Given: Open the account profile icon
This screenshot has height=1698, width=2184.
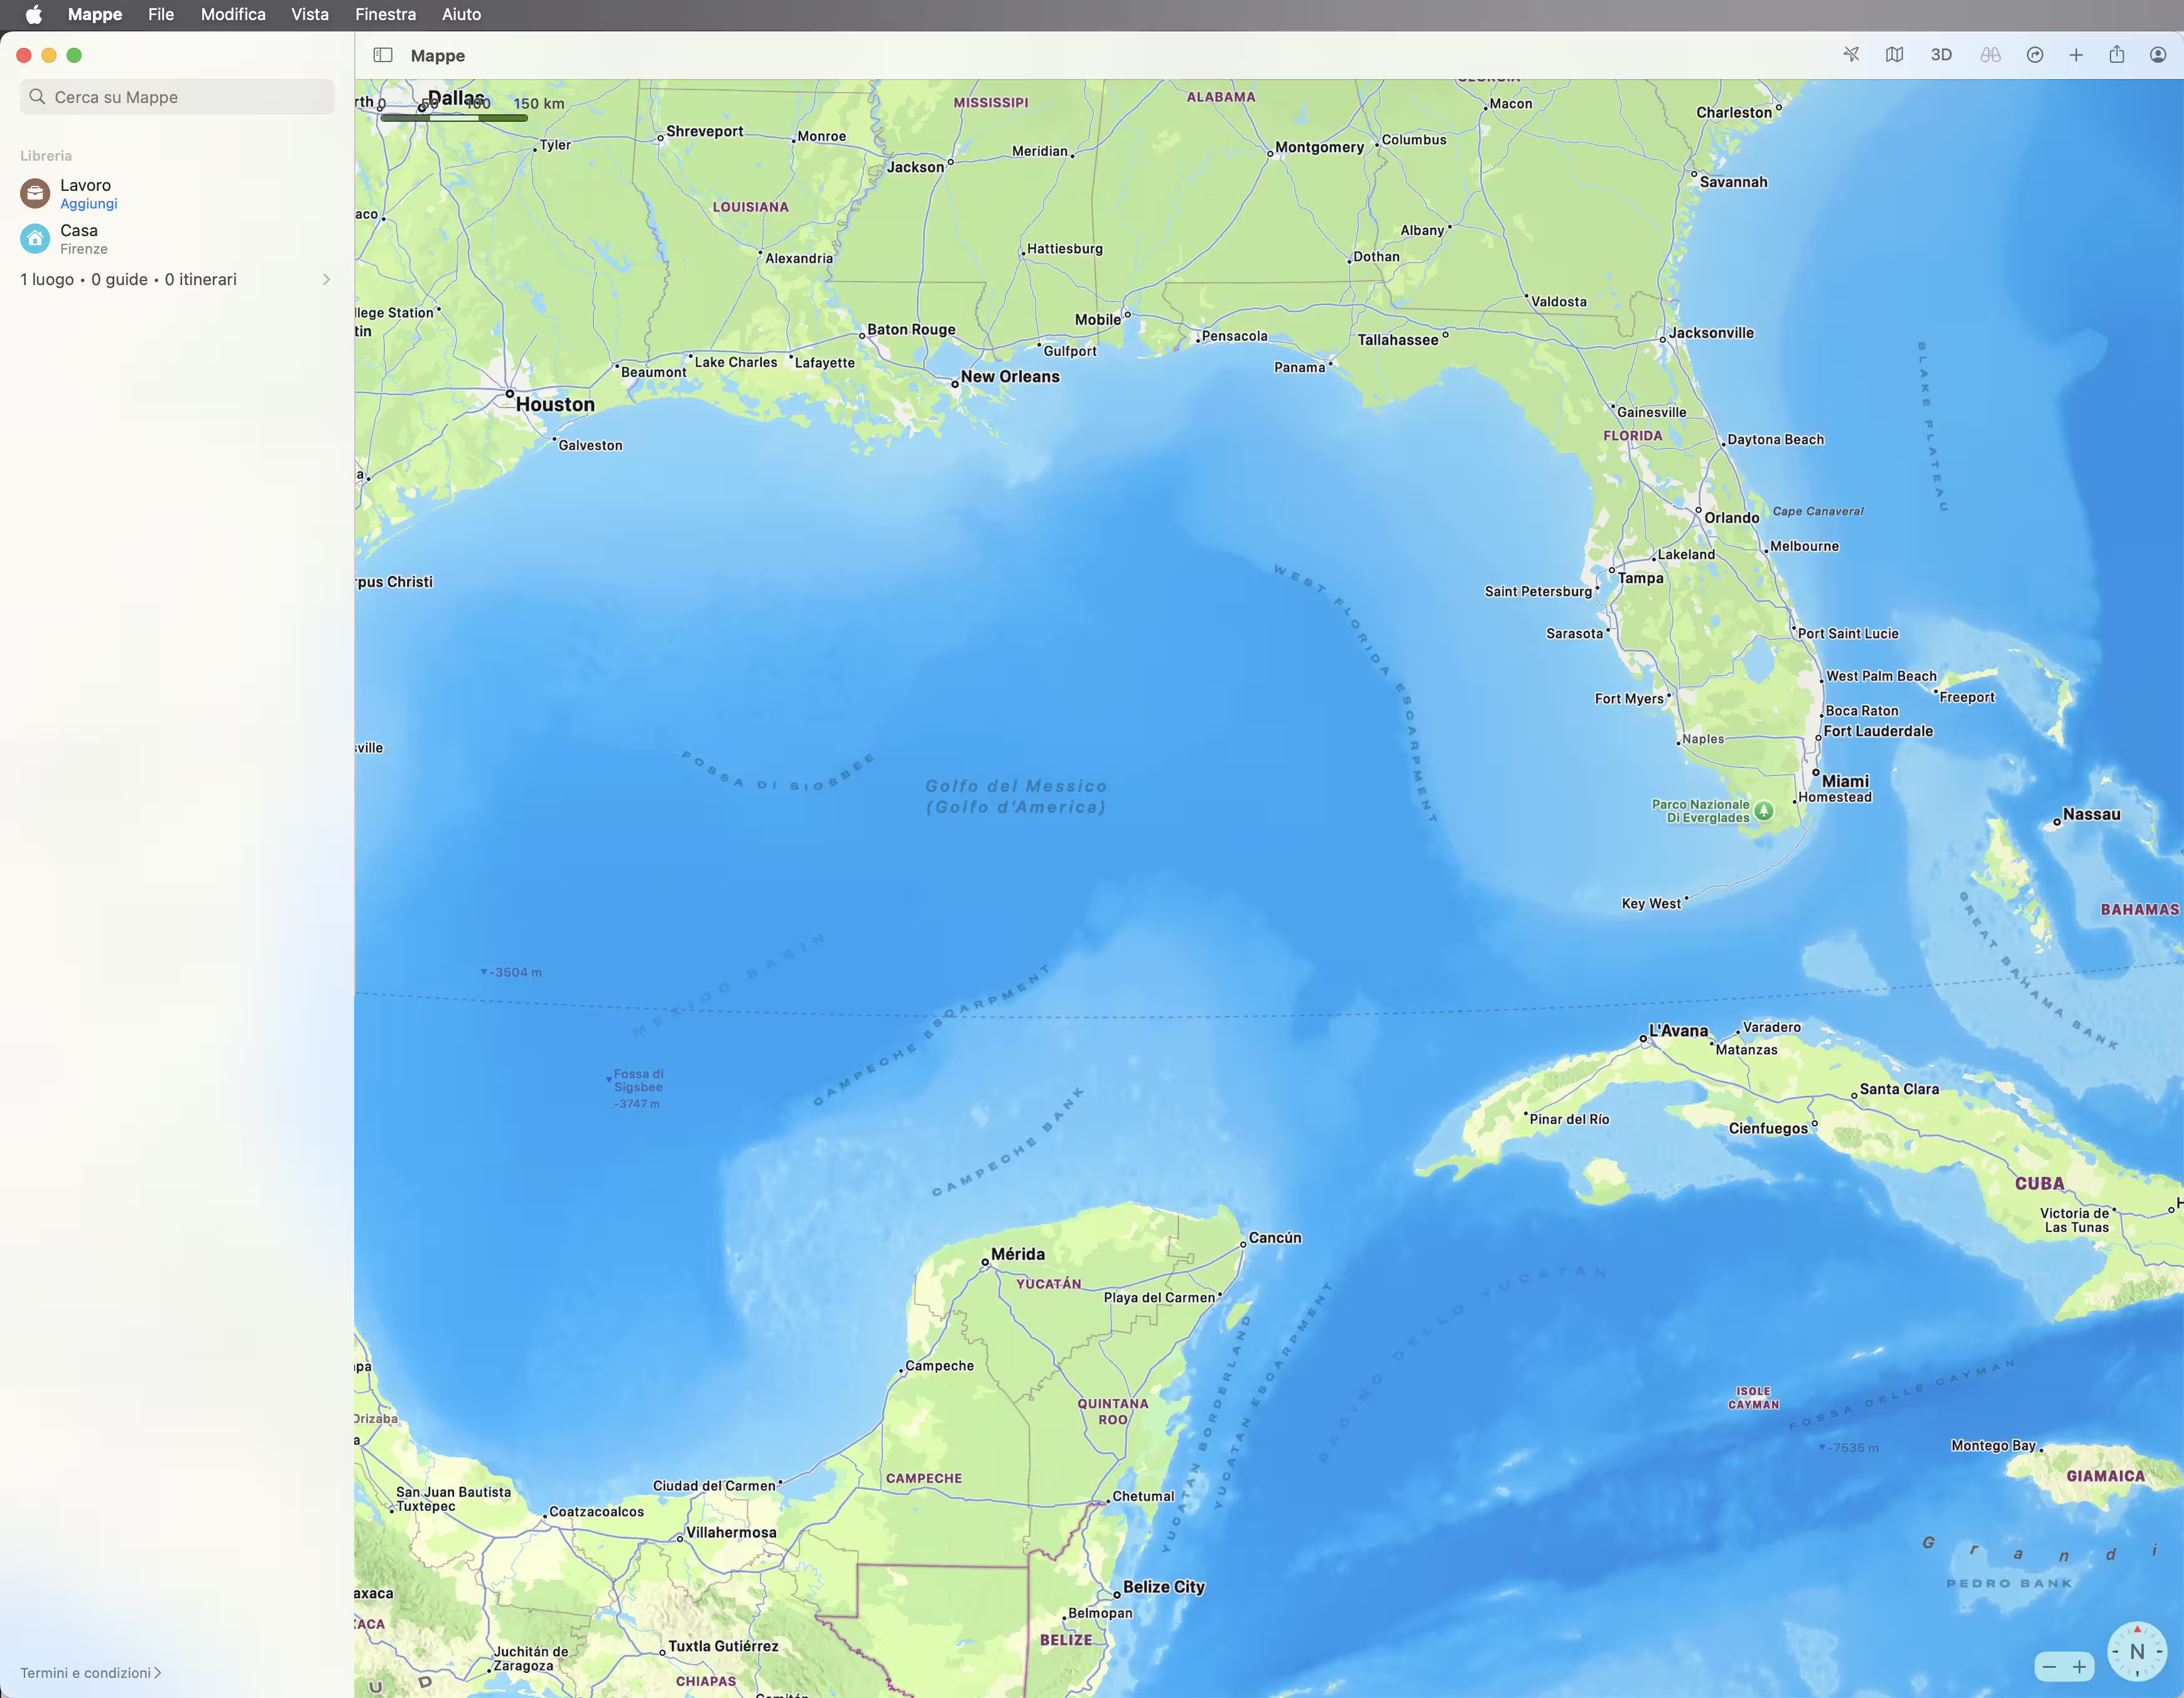Looking at the screenshot, I should click(x=2158, y=55).
